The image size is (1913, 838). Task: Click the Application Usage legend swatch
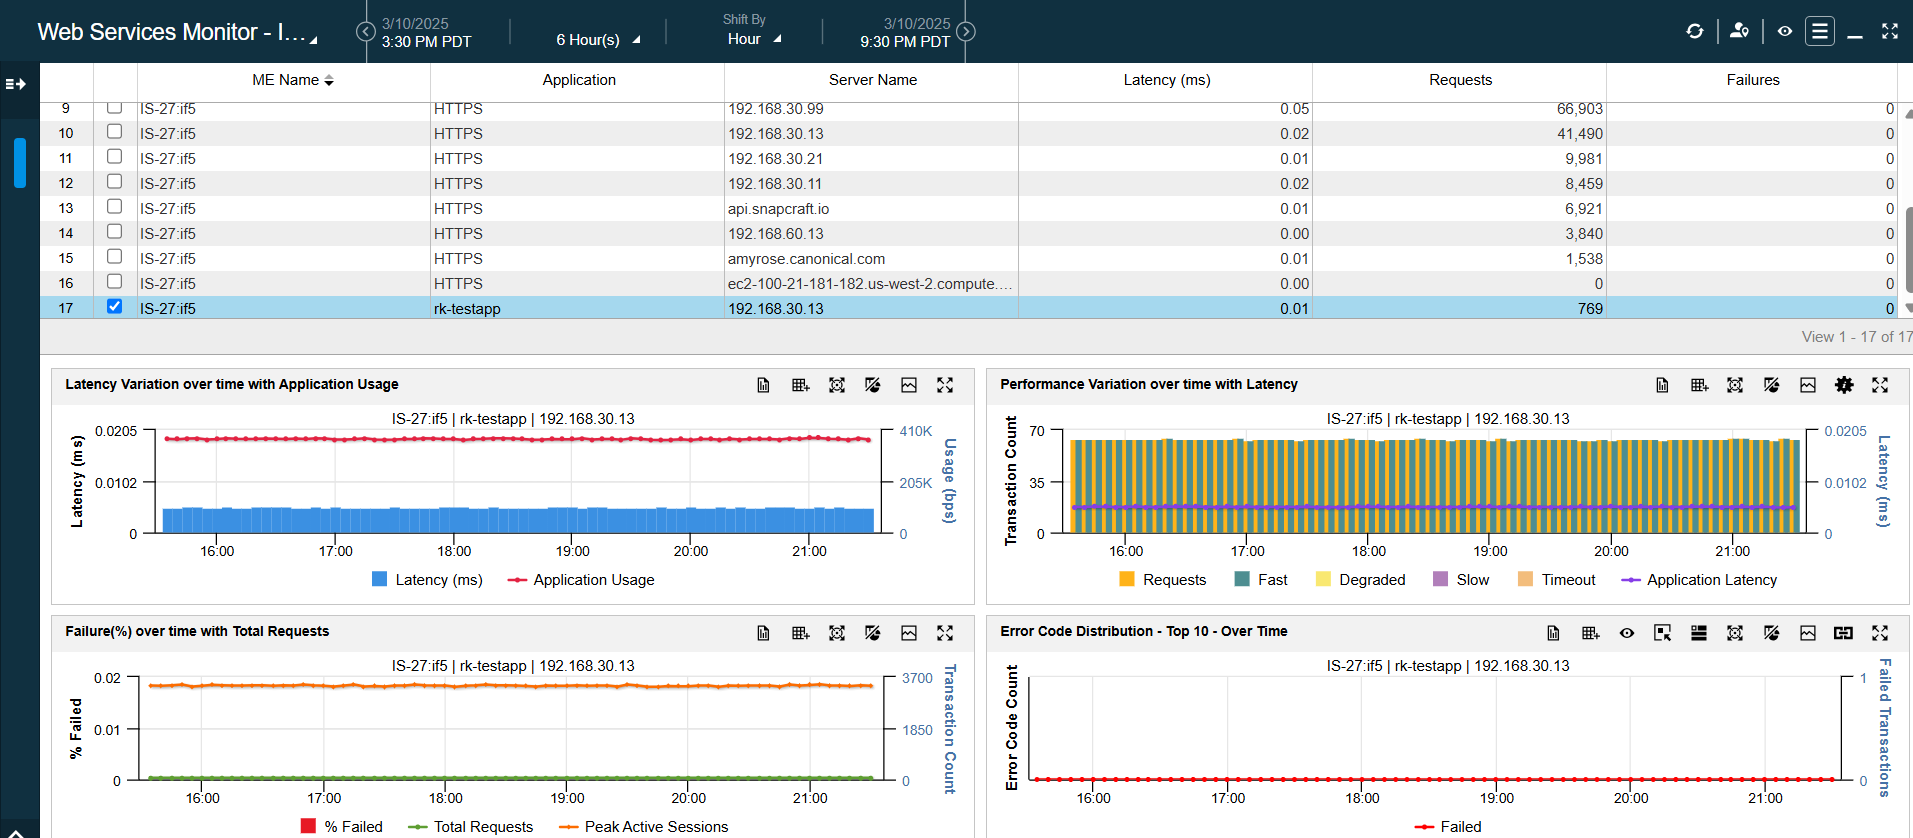click(x=517, y=580)
